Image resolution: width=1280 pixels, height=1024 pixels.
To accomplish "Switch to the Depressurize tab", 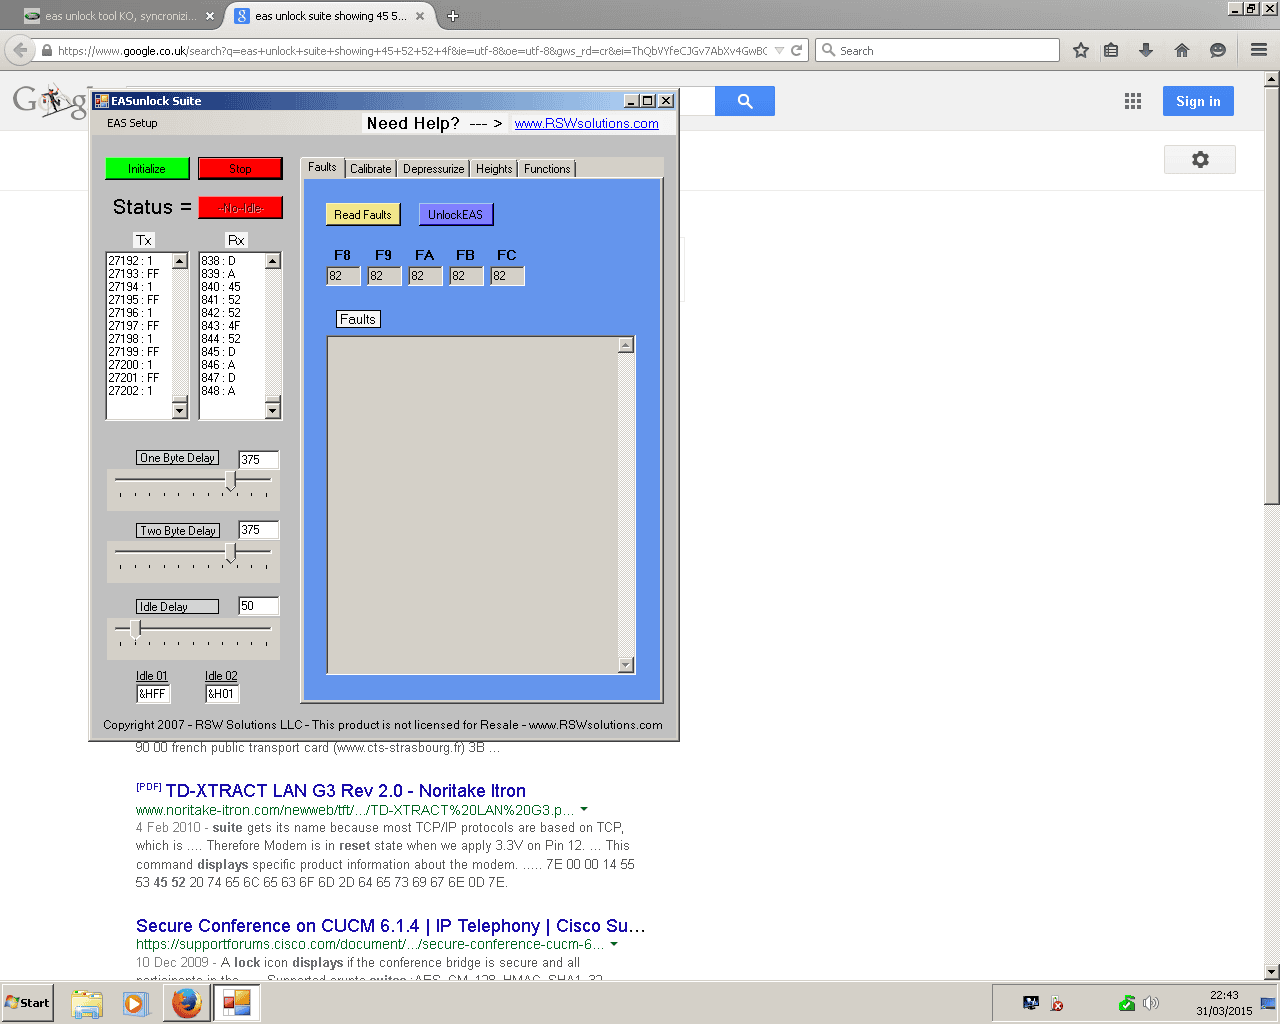I will click(433, 169).
